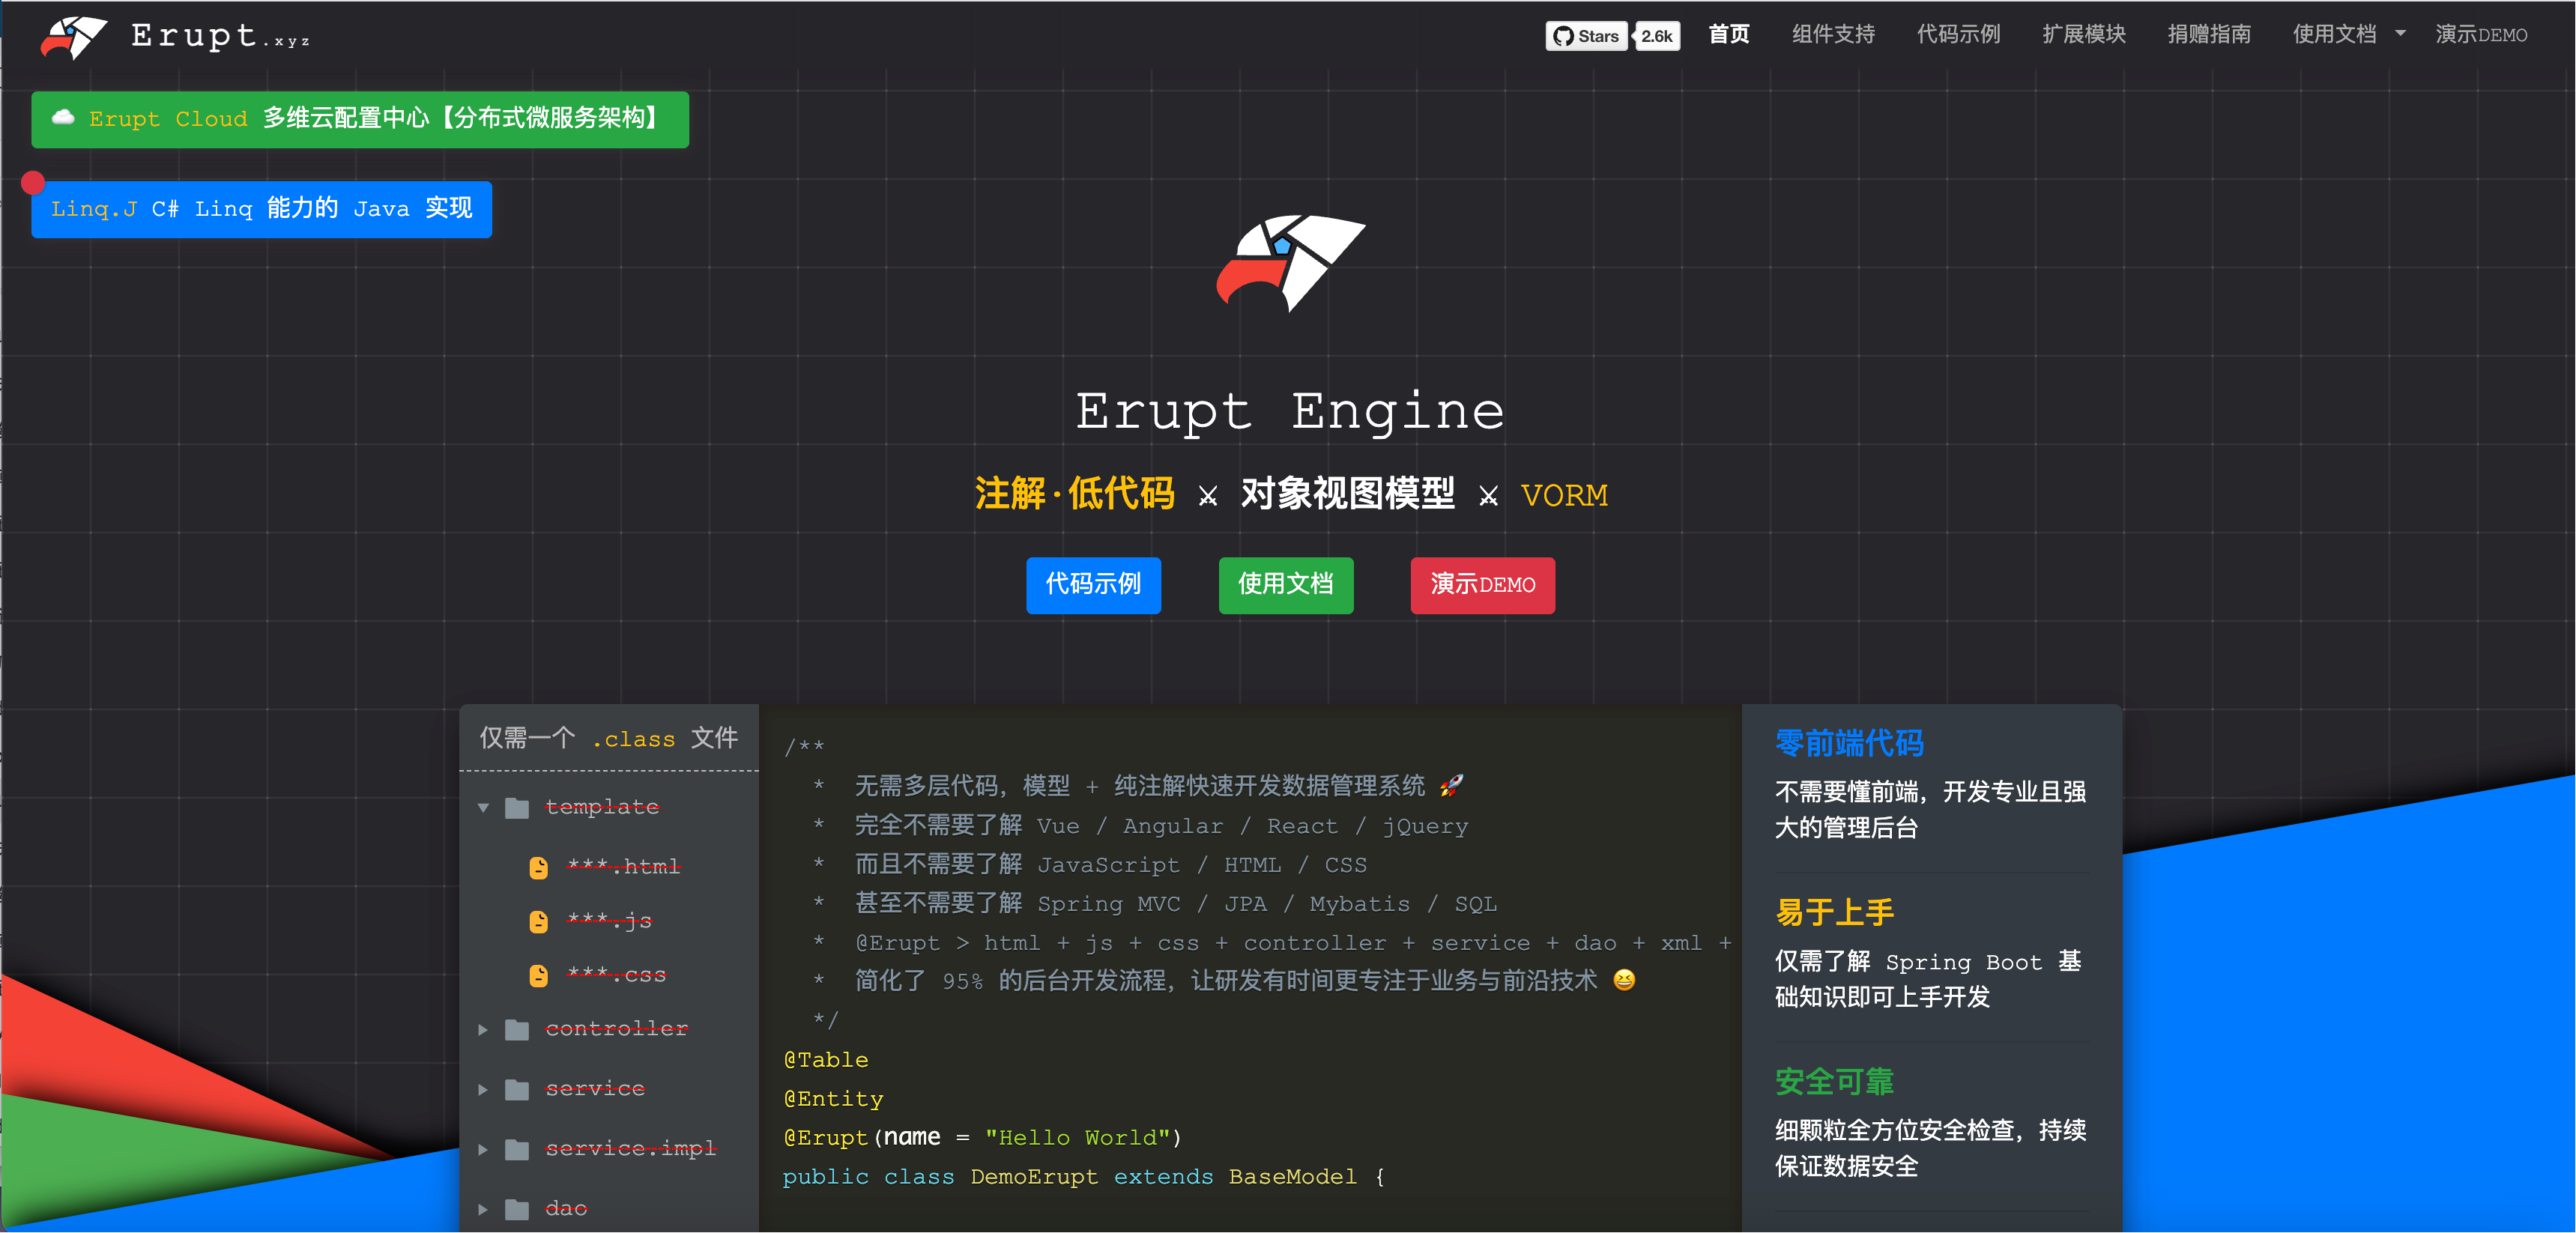Viewport: 2576px width, 1233px height.
Task: Select the ***.js tree row
Action: click(609, 921)
